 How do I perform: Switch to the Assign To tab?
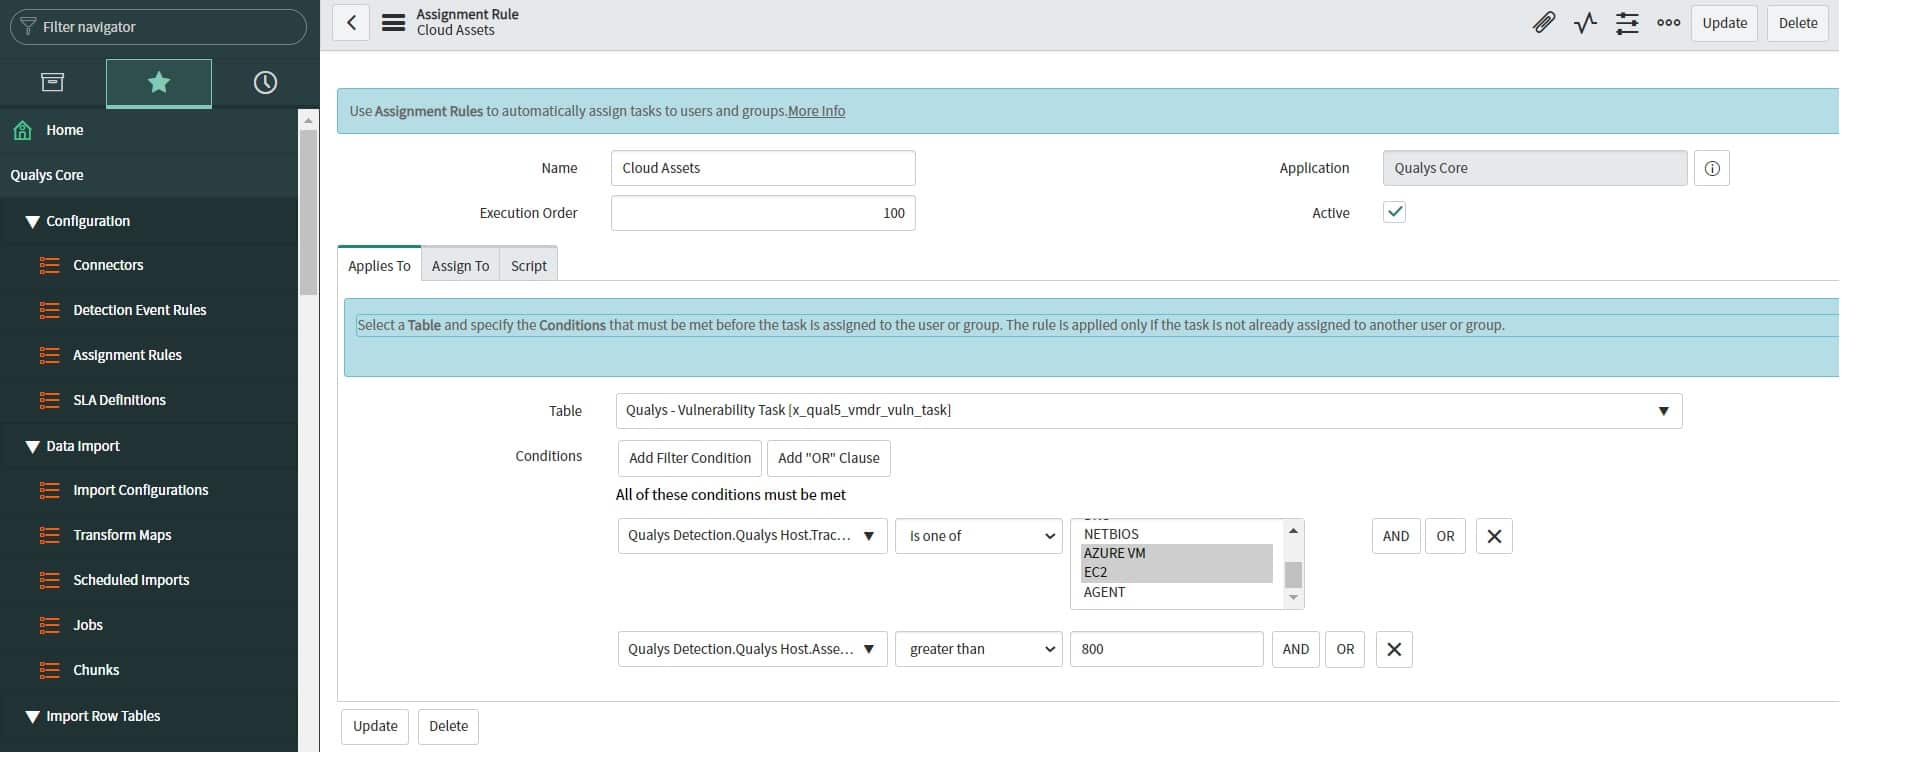tap(460, 265)
